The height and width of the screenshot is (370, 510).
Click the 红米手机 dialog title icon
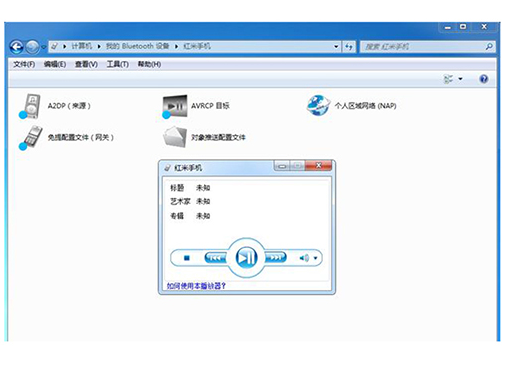(167, 168)
